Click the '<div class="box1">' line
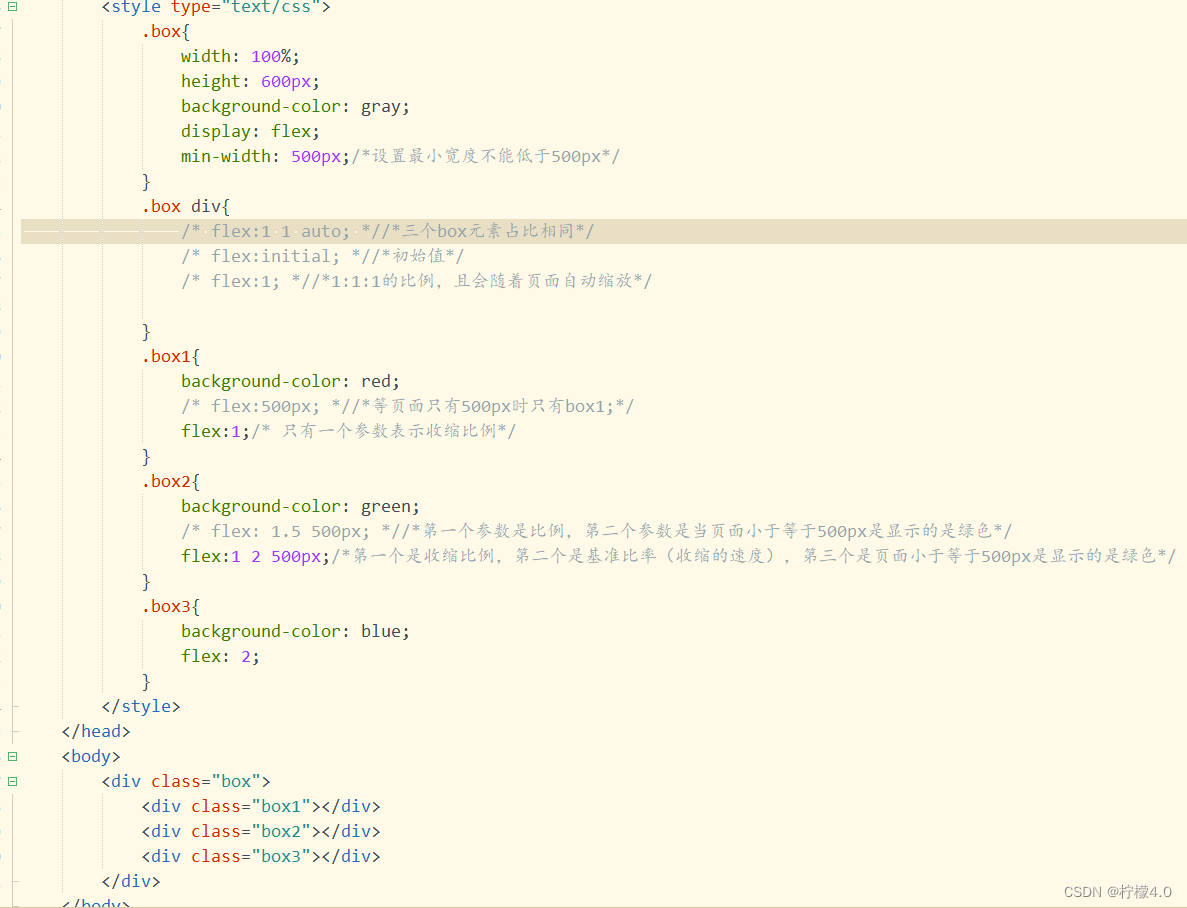This screenshot has height=908, width=1187. coord(260,806)
